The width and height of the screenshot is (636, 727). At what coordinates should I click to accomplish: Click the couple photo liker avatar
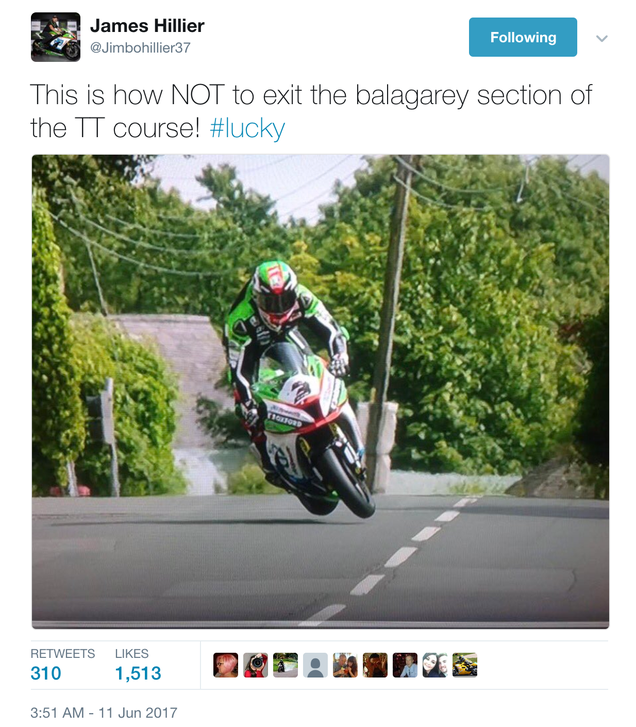coord(345,665)
